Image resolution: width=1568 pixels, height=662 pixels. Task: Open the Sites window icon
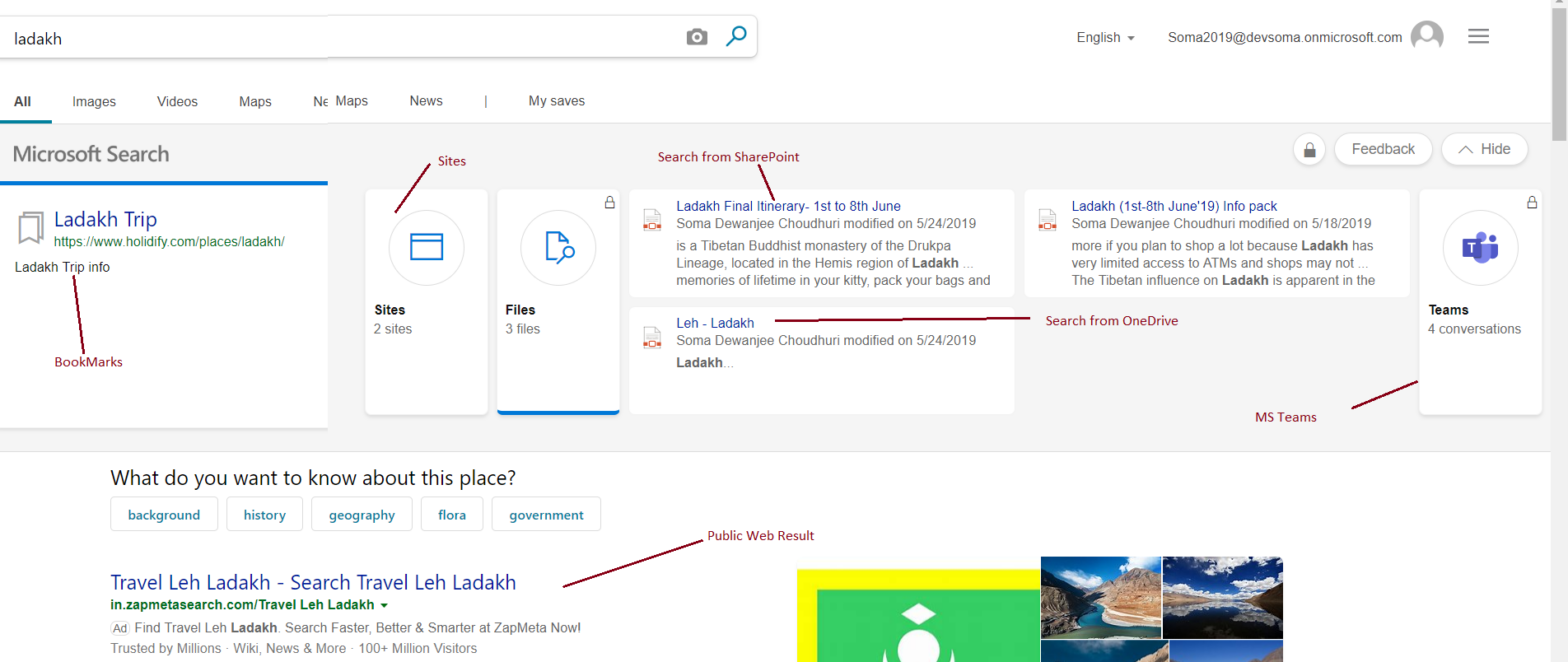(x=426, y=247)
